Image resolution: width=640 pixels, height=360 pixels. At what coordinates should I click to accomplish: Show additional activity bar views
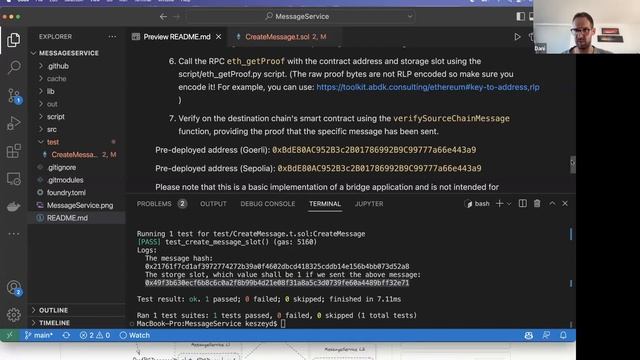(x=13, y=234)
